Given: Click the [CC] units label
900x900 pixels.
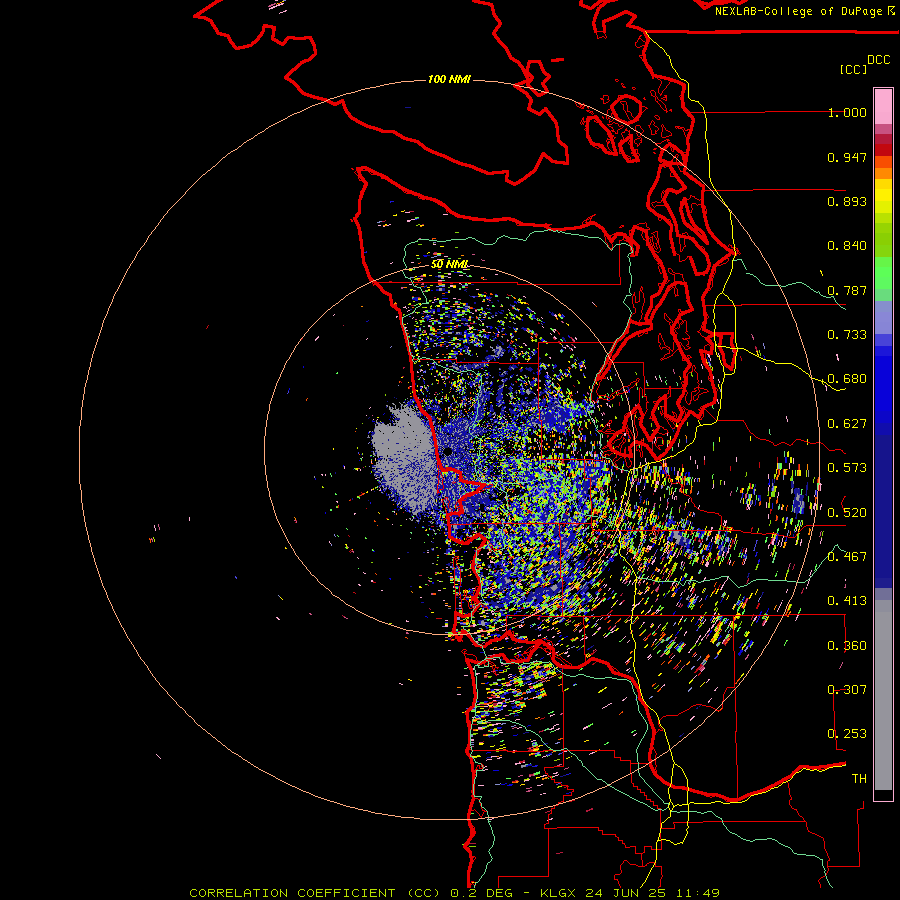Looking at the screenshot, I should point(853,69).
